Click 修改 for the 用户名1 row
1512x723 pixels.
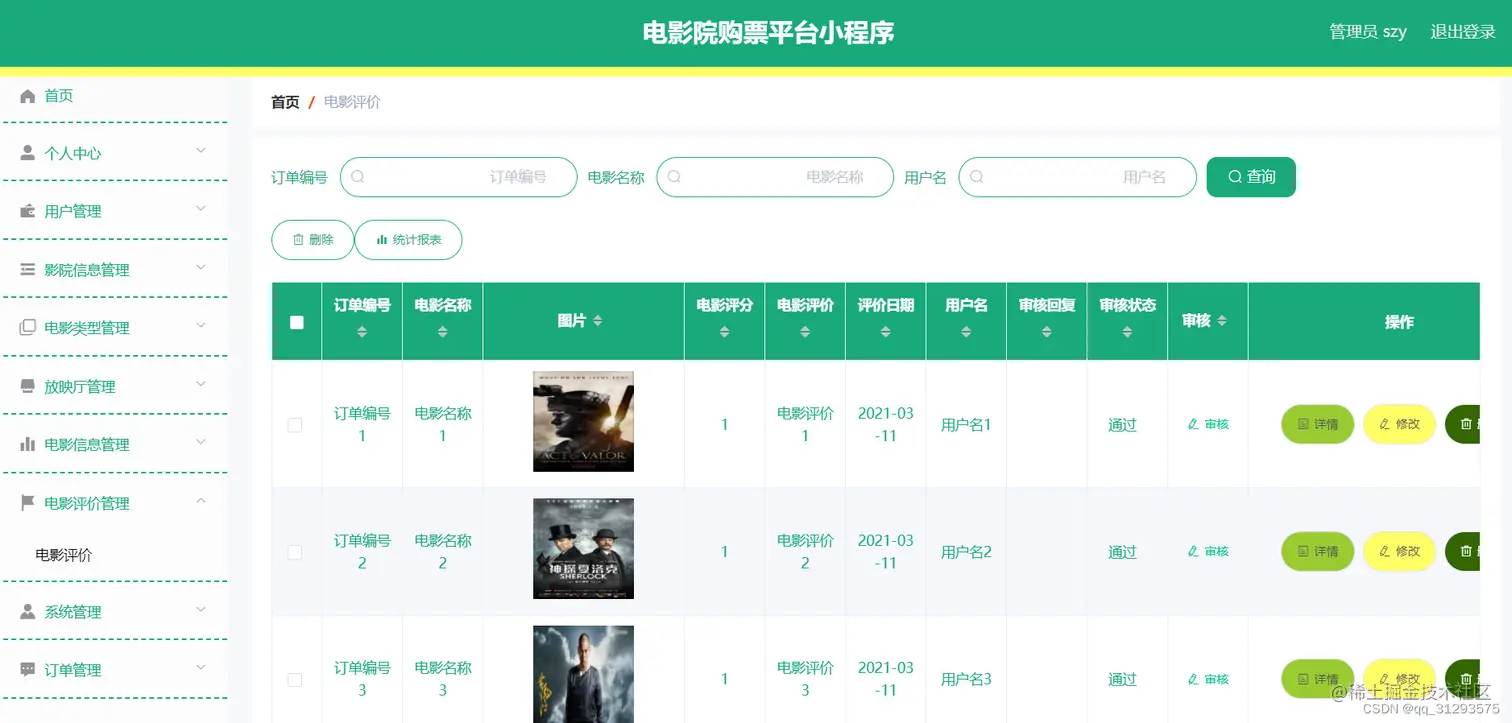[1399, 424]
